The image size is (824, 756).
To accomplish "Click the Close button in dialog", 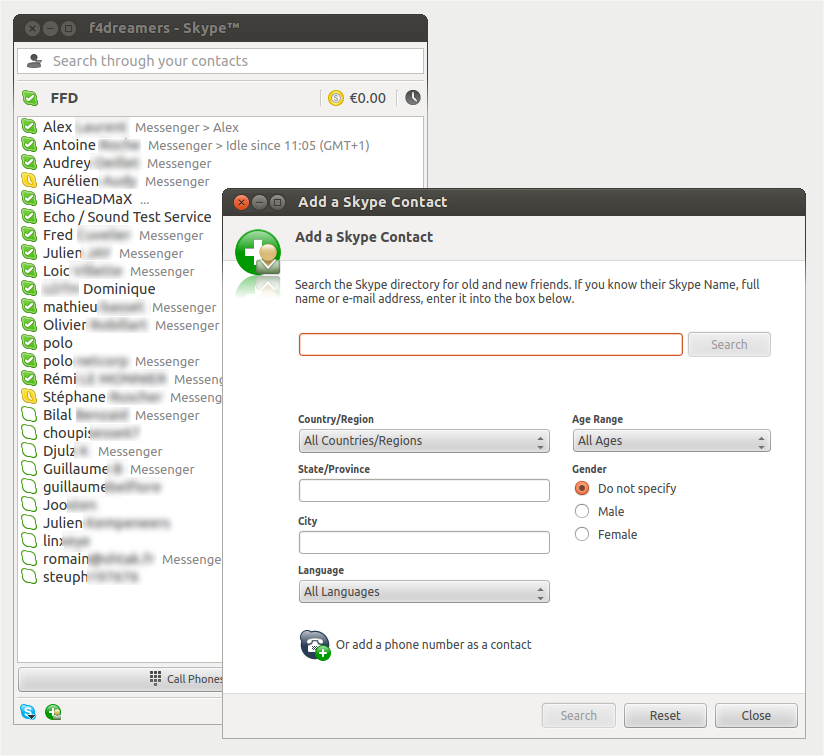I will (756, 716).
